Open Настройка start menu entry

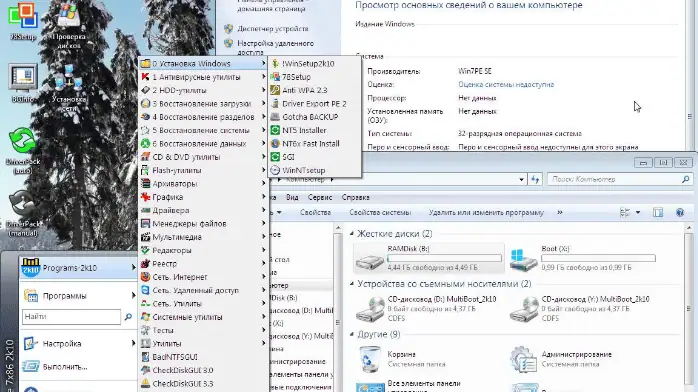[x=78, y=344]
